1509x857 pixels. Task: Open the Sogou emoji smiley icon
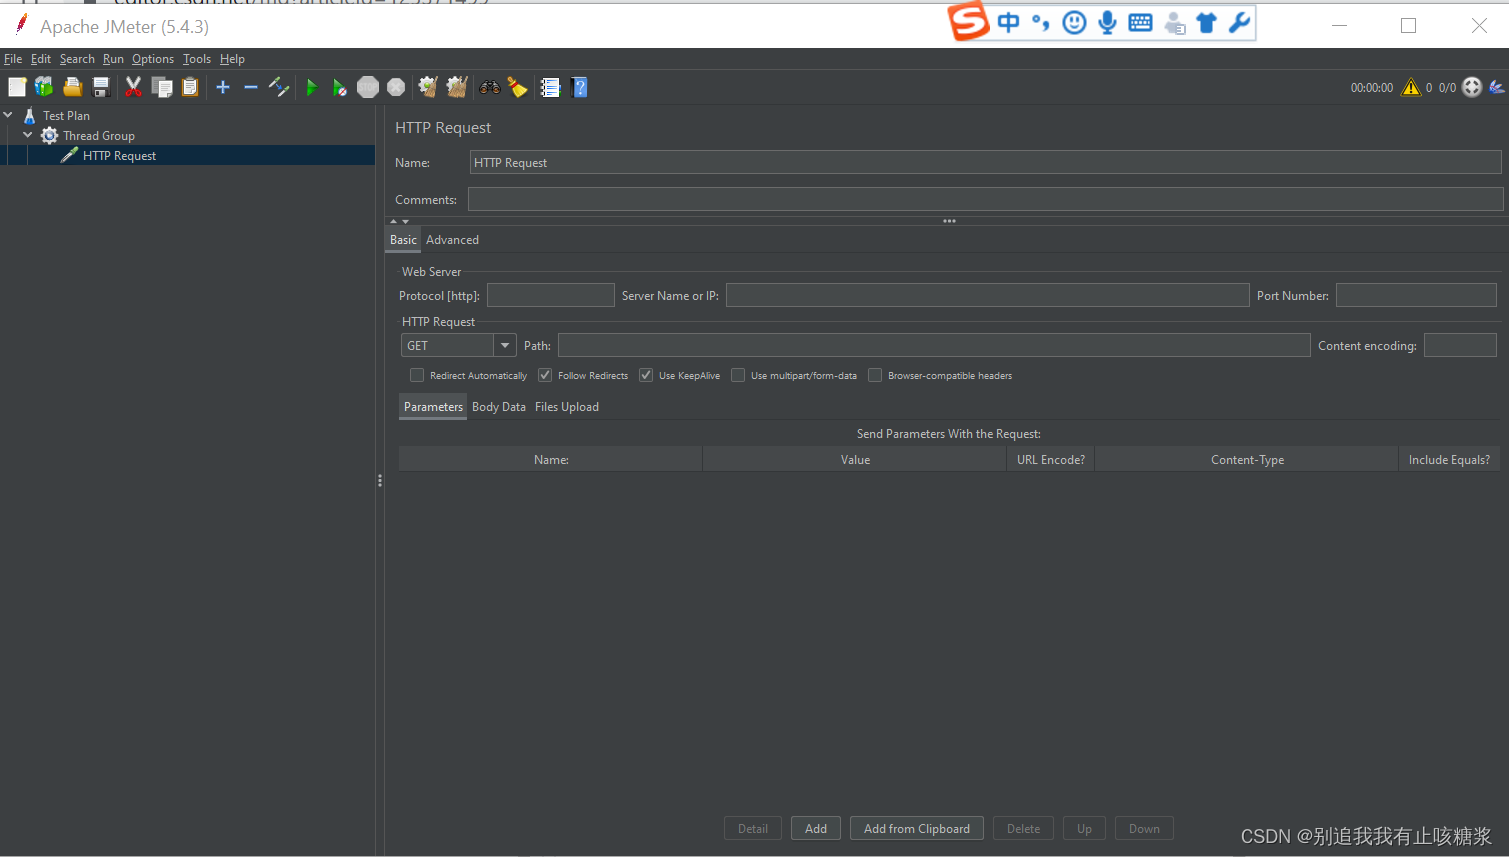point(1074,22)
